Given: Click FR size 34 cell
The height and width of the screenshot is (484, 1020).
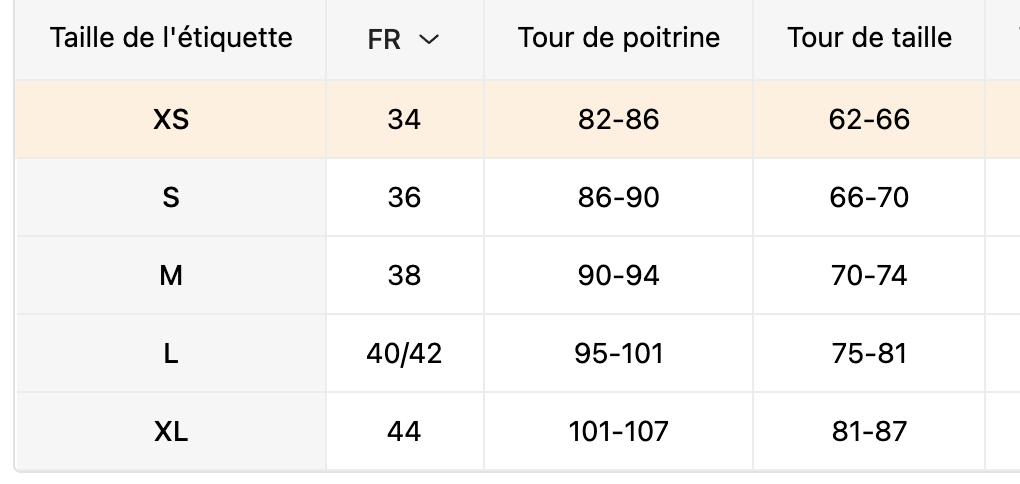Looking at the screenshot, I should [404, 119].
